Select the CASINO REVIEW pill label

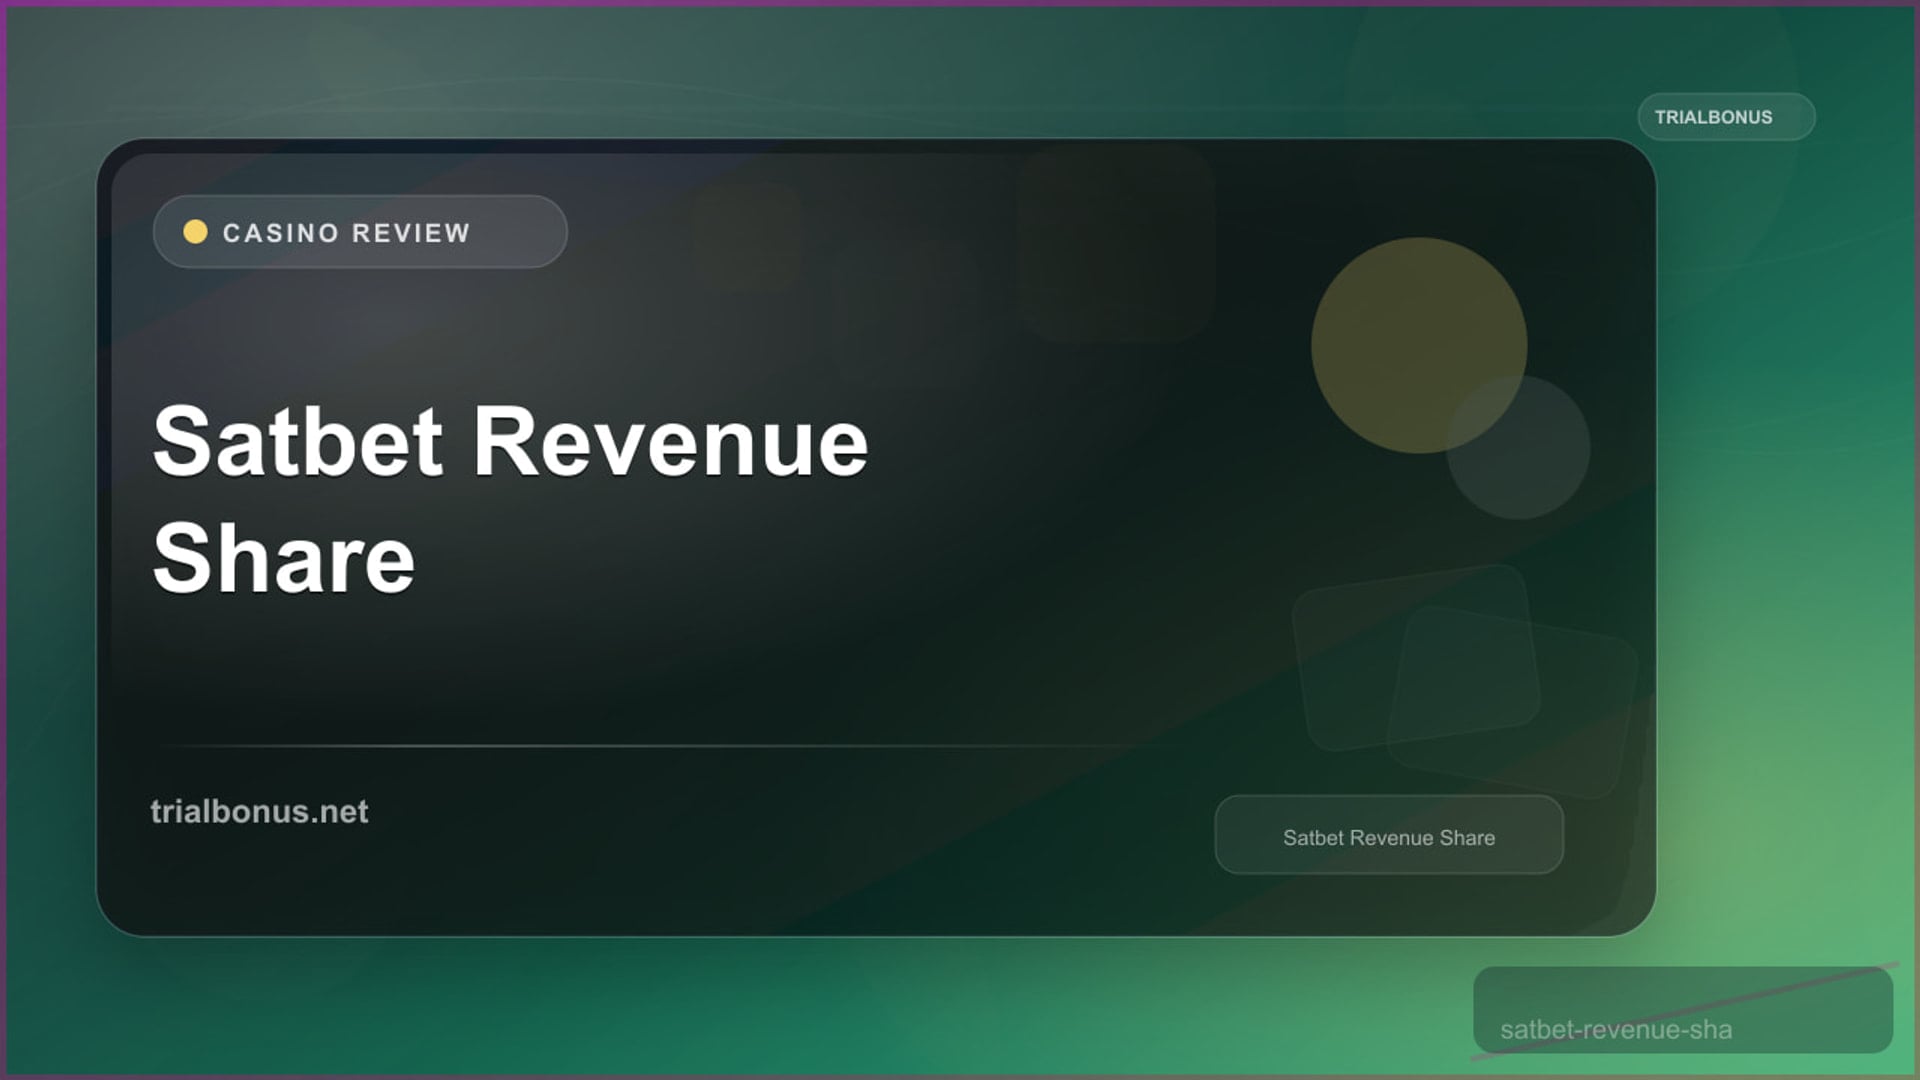[x=360, y=232]
